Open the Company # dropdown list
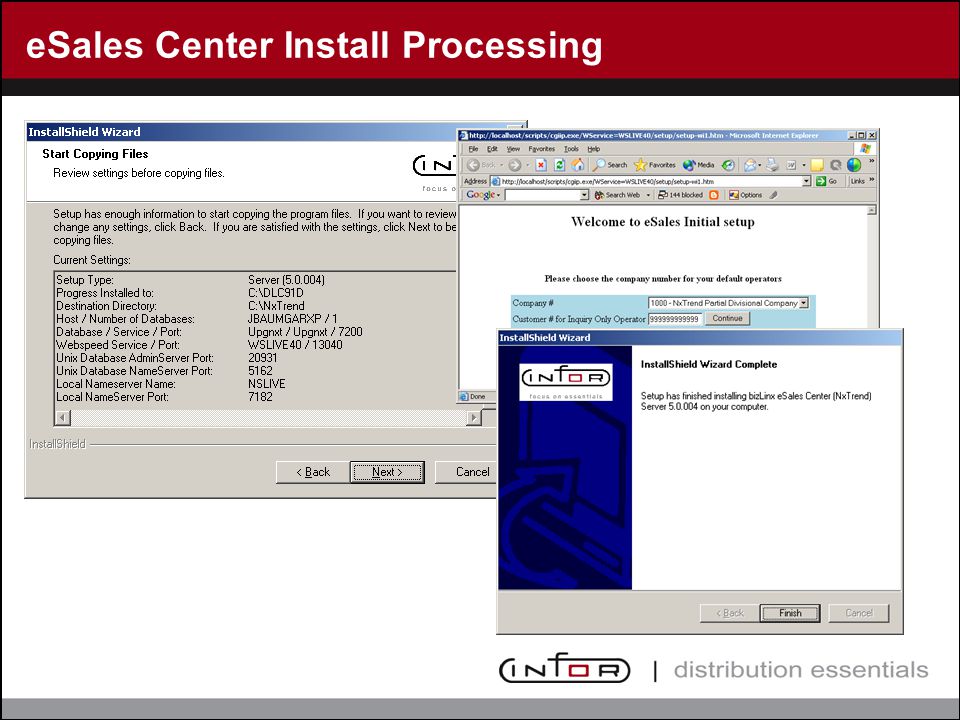Screen dimensions: 960x720 pyautogui.click(x=804, y=303)
